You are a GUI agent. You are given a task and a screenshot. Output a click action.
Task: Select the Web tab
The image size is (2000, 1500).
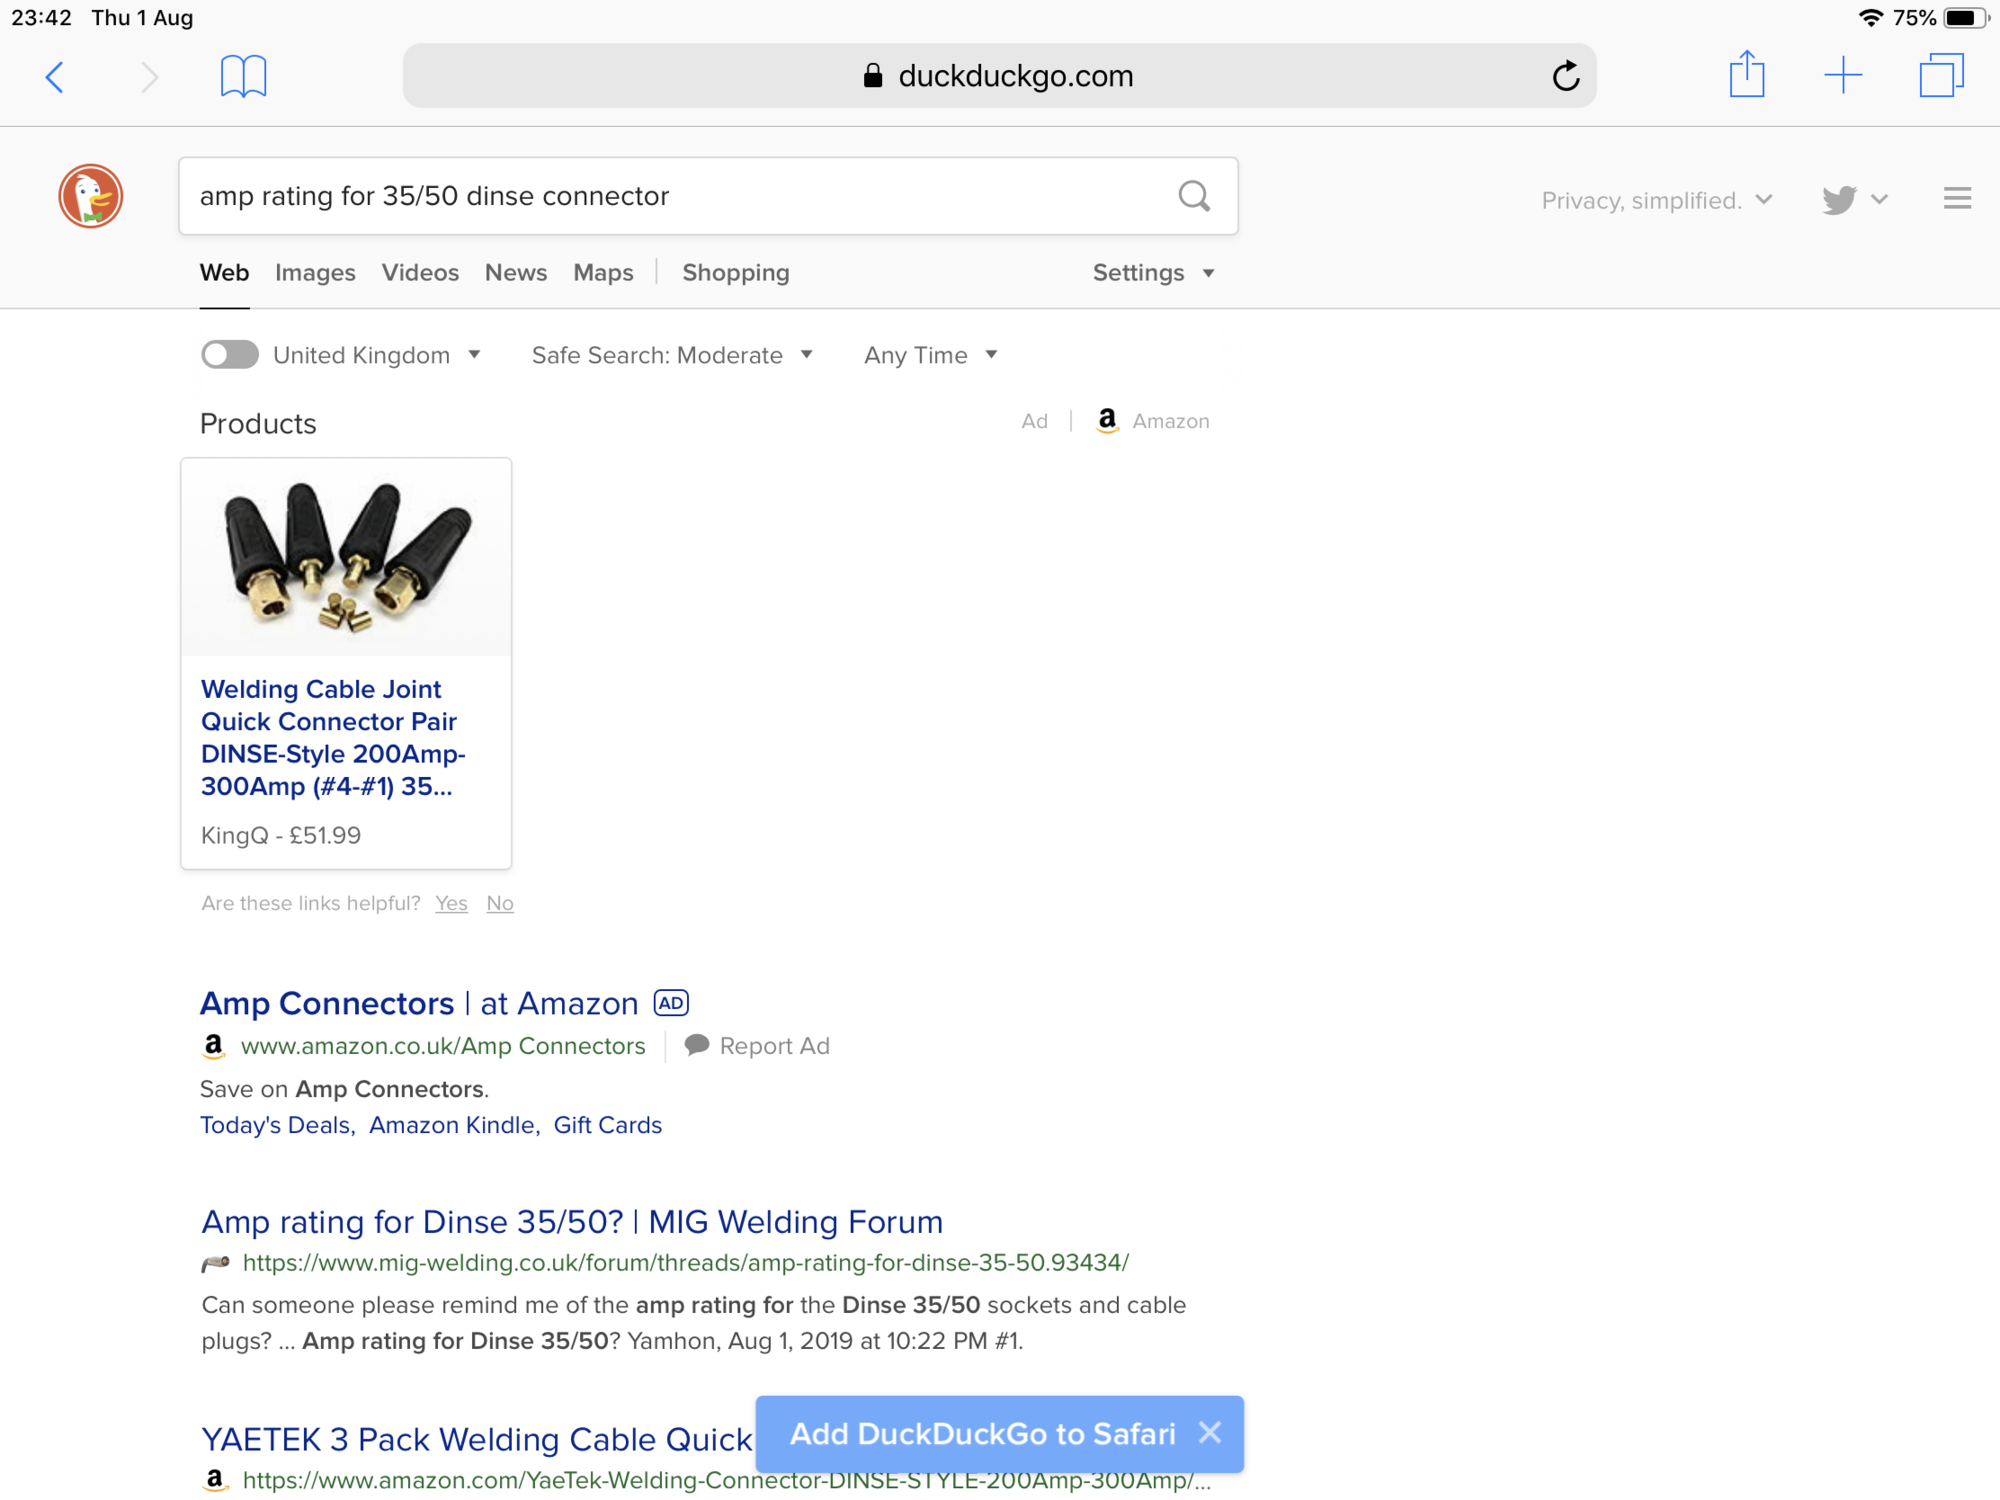pos(224,273)
